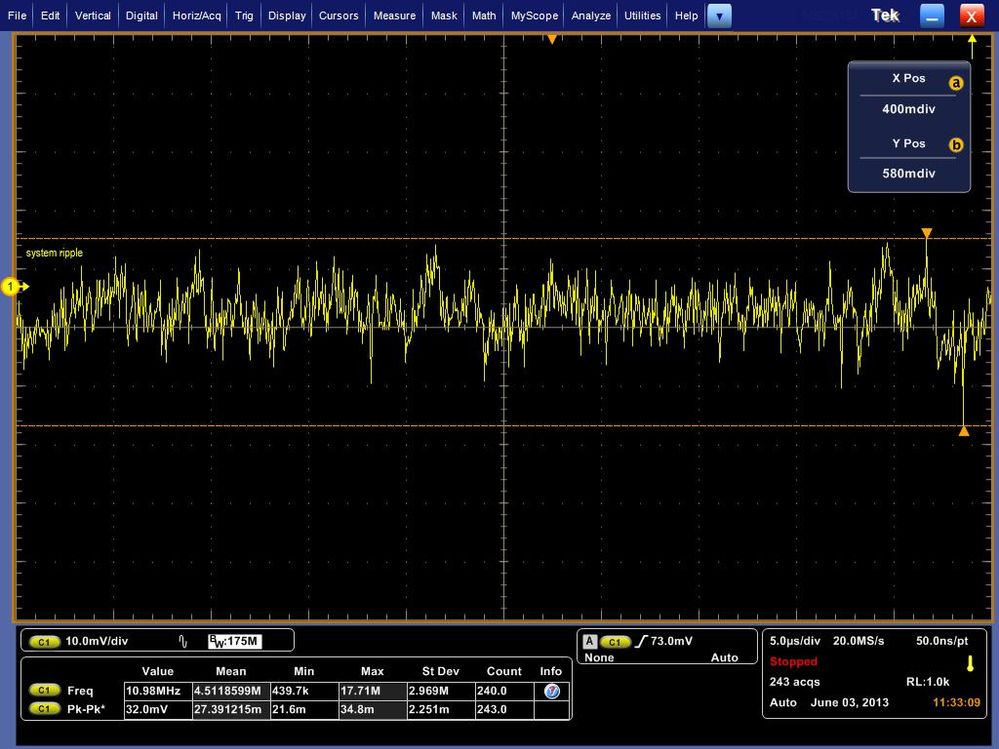Click the red Stopped acquisition status
The image size is (999, 749).
(x=793, y=661)
